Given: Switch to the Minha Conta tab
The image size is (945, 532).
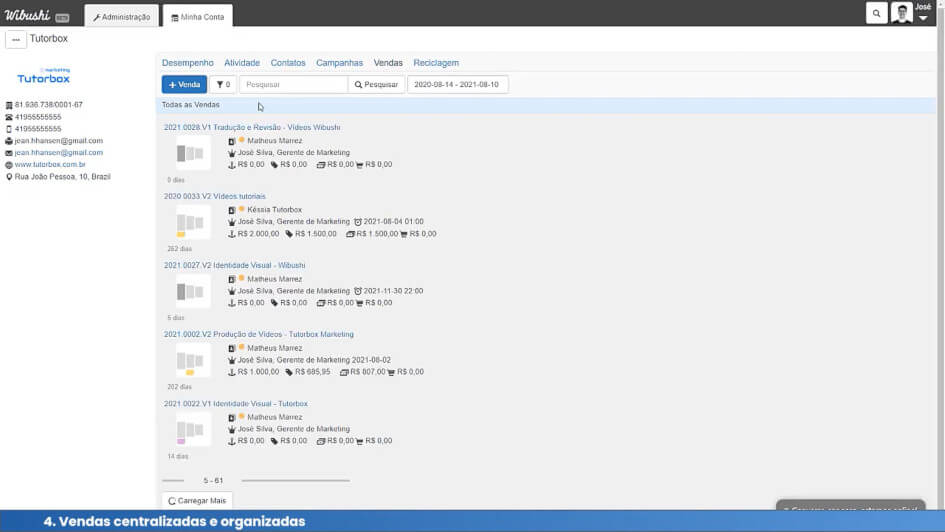Looking at the screenshot, I should point(198,16).
